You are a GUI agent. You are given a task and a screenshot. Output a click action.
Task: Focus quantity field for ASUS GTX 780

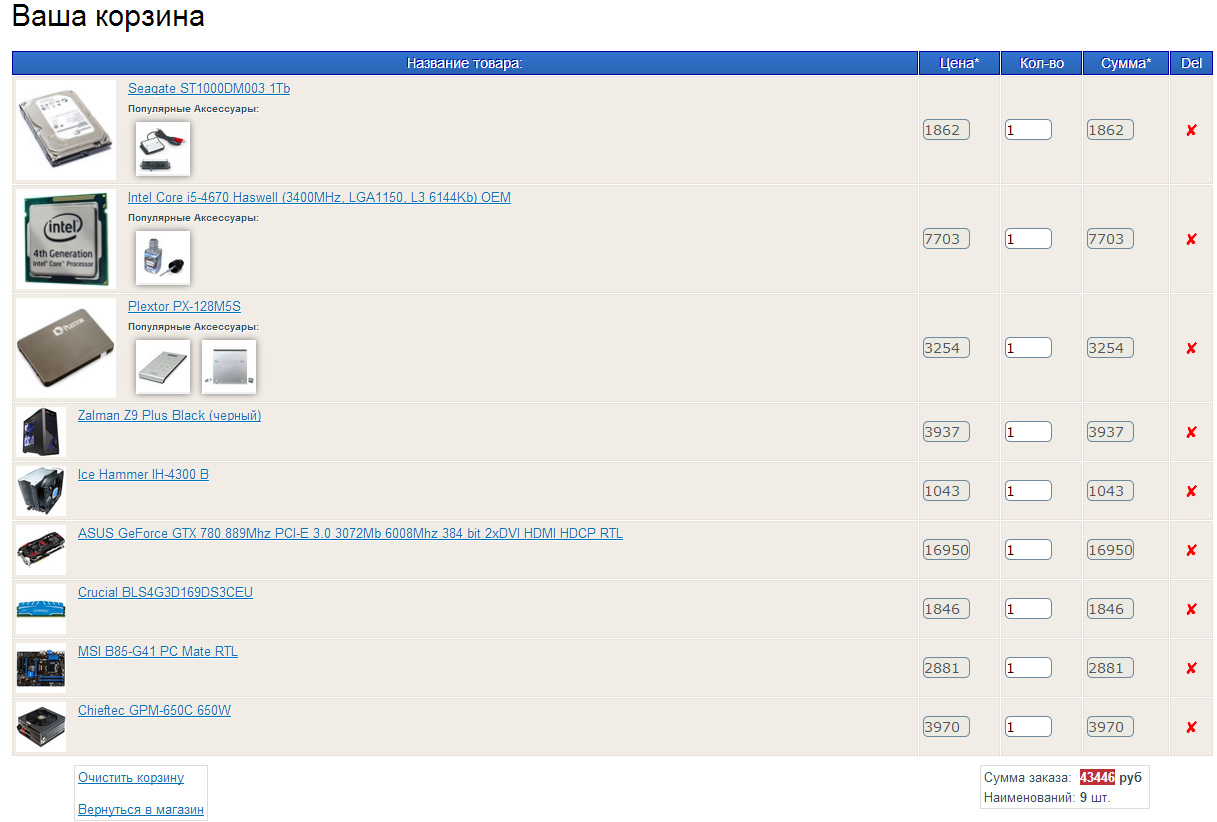click(x=1028, y=550)
